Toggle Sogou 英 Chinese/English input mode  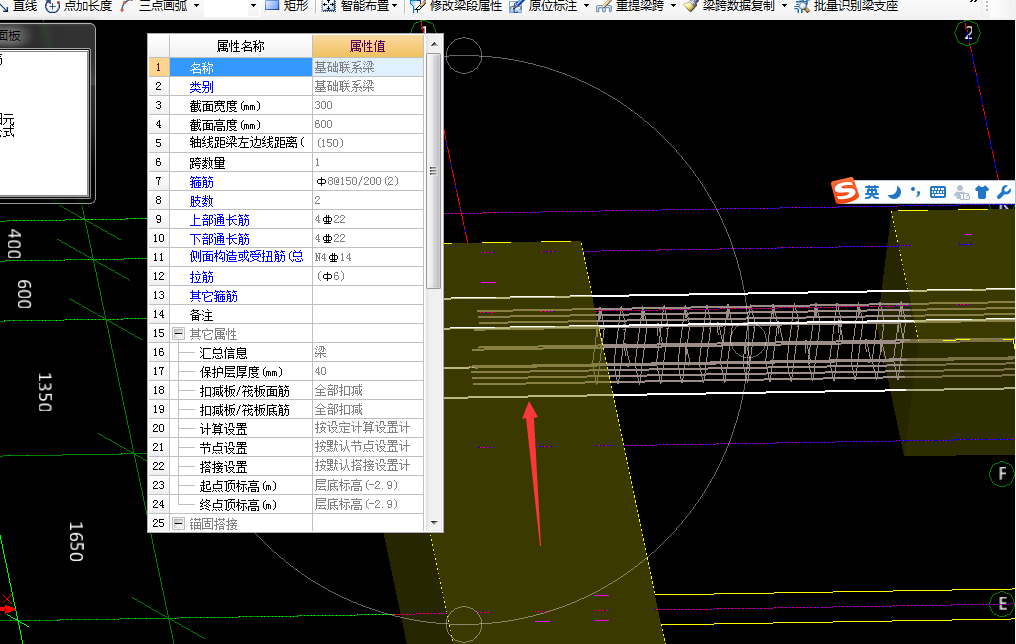872,192
